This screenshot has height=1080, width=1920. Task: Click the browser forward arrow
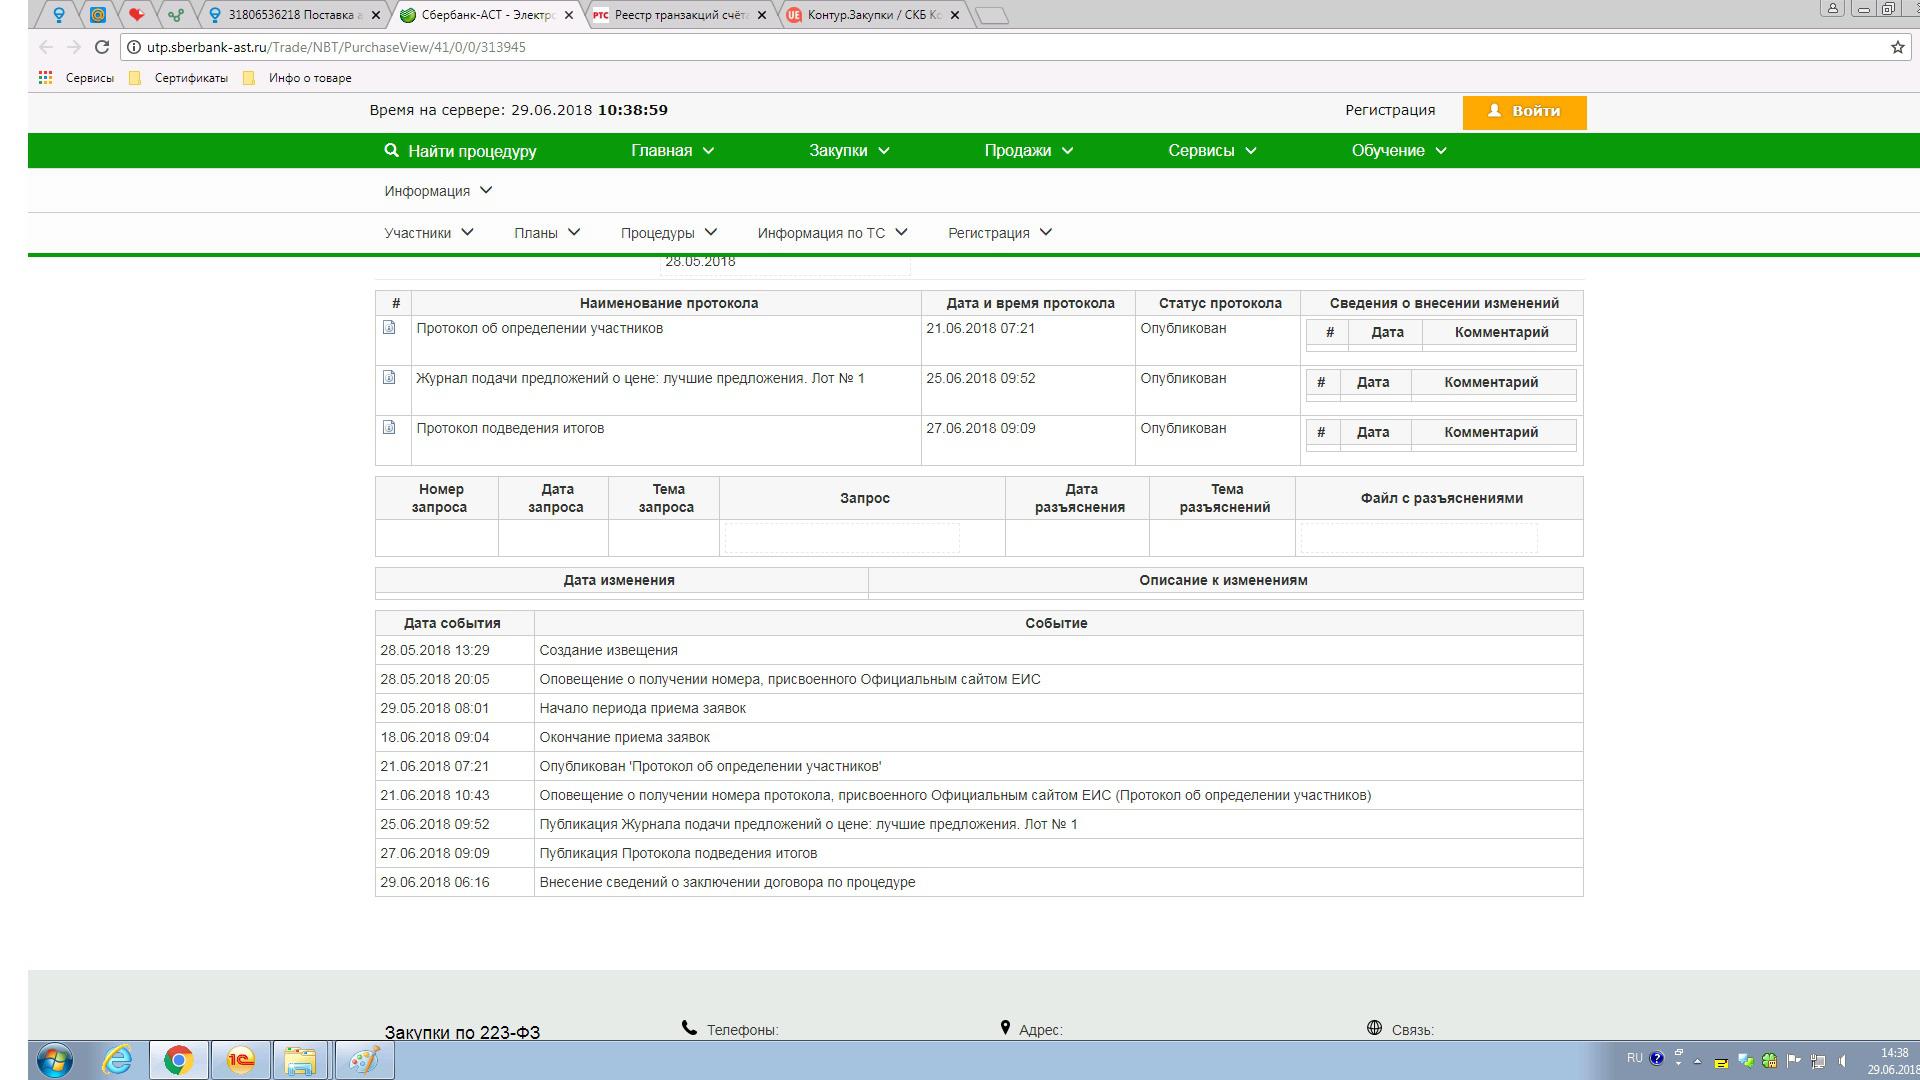tap(73, 47)
